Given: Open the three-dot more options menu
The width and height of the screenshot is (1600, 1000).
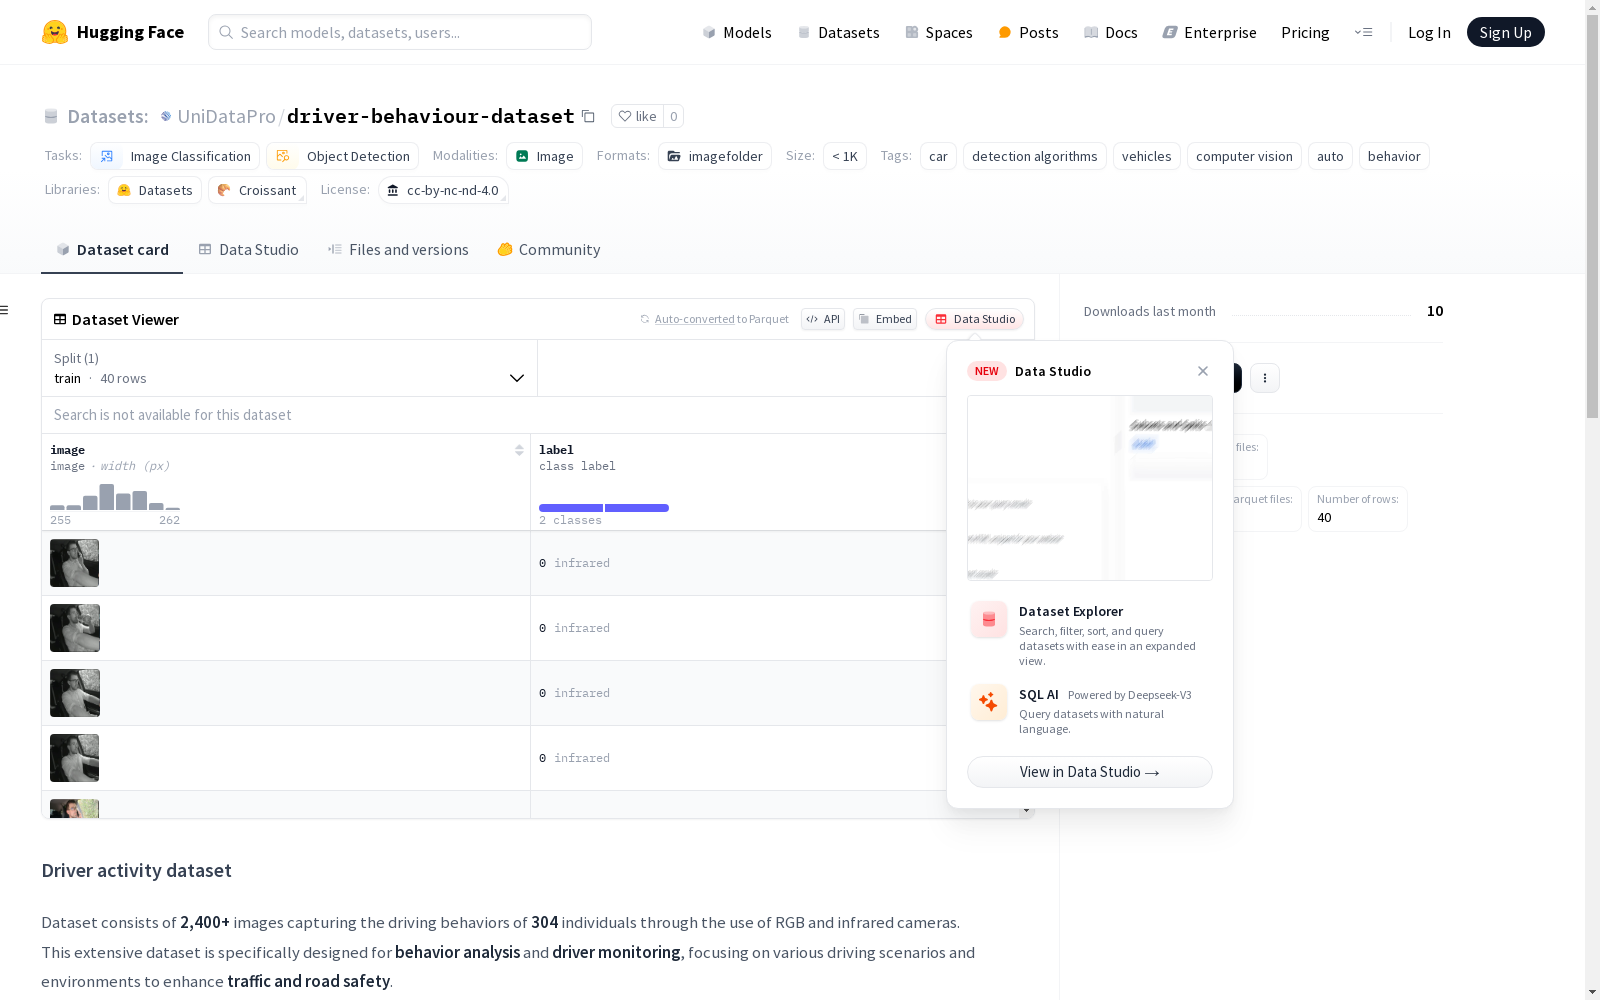Looking at the screenshot, I should 1265,378.
